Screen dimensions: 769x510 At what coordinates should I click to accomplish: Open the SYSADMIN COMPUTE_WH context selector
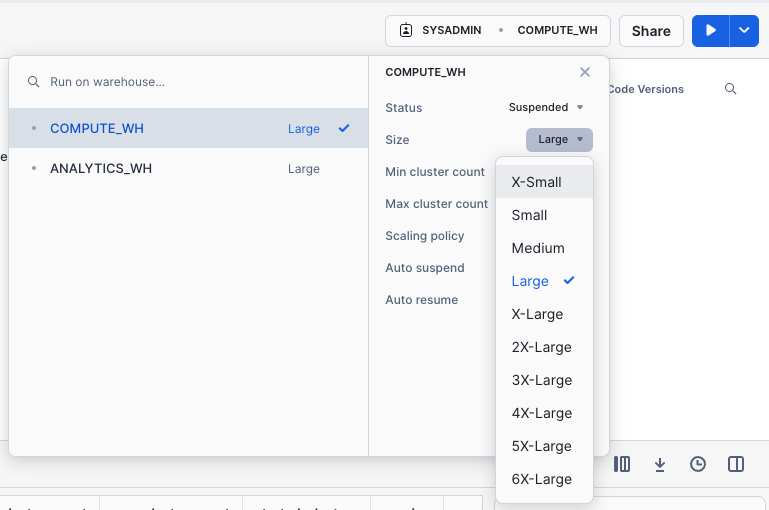click(x=498, y=31)
